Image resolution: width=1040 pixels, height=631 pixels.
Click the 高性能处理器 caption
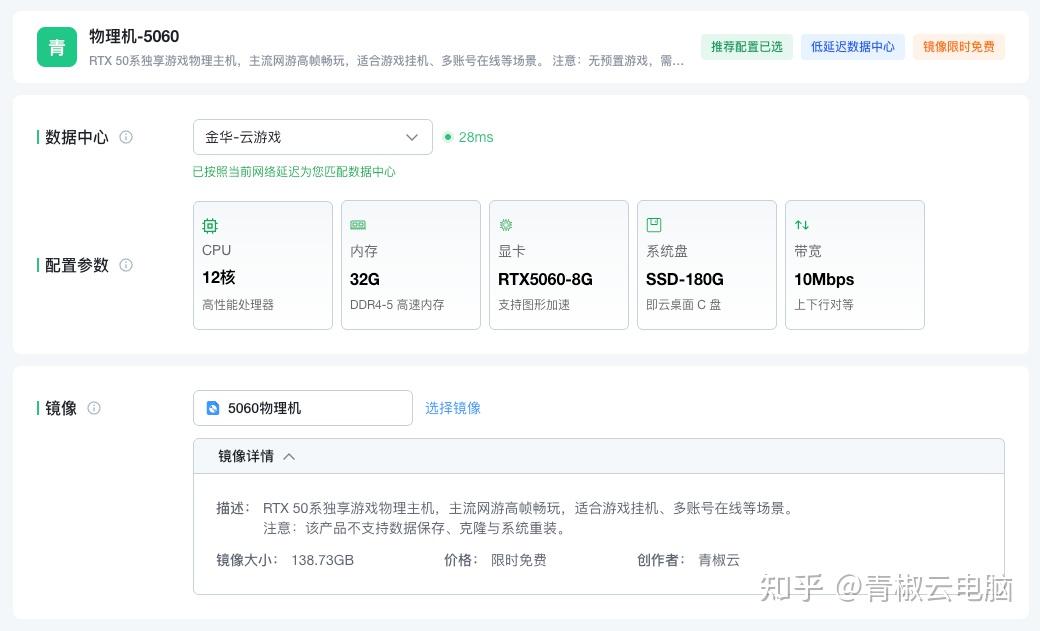(x=237, y=305)
